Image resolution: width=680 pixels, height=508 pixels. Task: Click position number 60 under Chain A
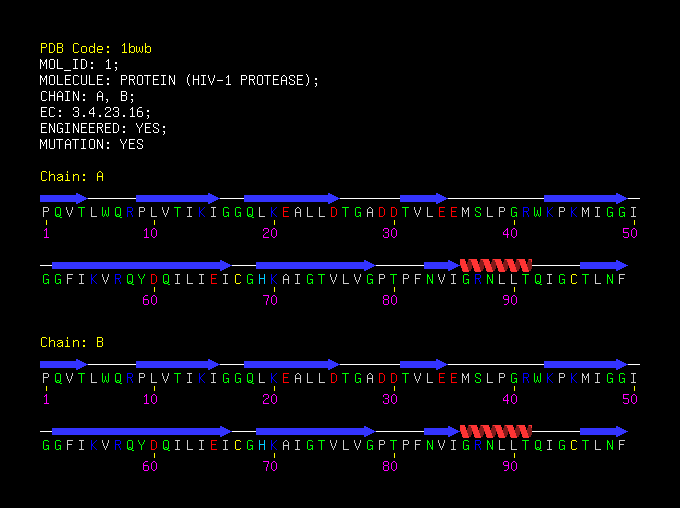[x=150, y=300]
